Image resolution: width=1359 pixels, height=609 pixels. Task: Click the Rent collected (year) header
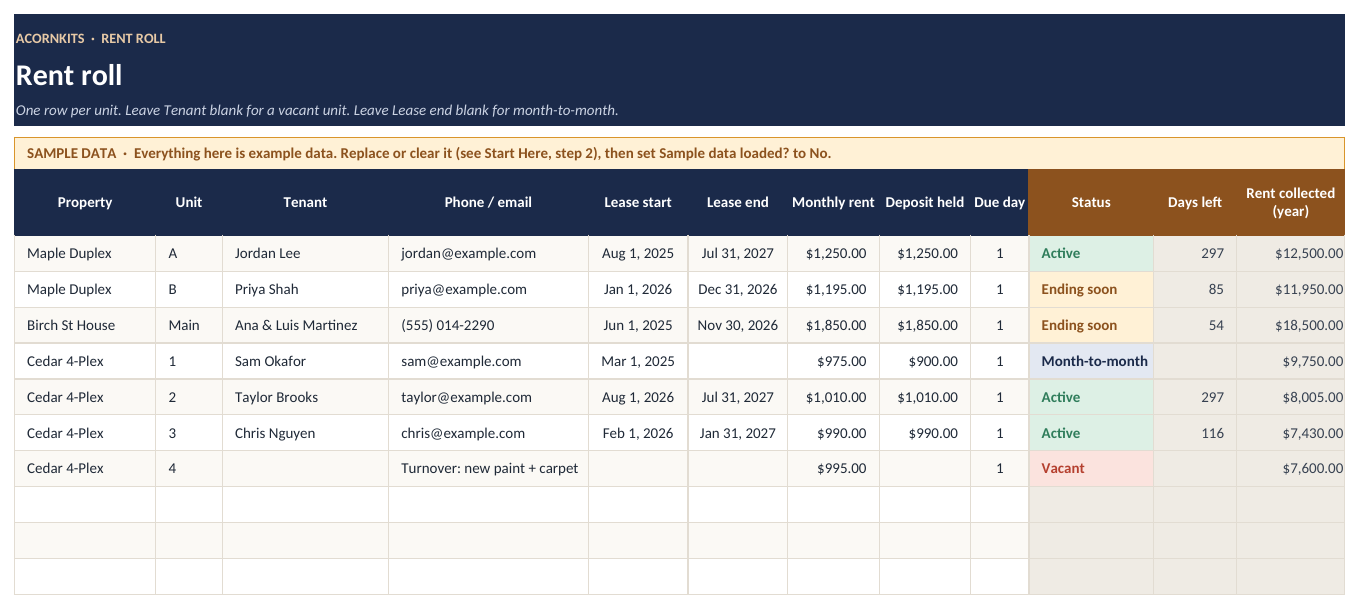(x=1290, y=202)
